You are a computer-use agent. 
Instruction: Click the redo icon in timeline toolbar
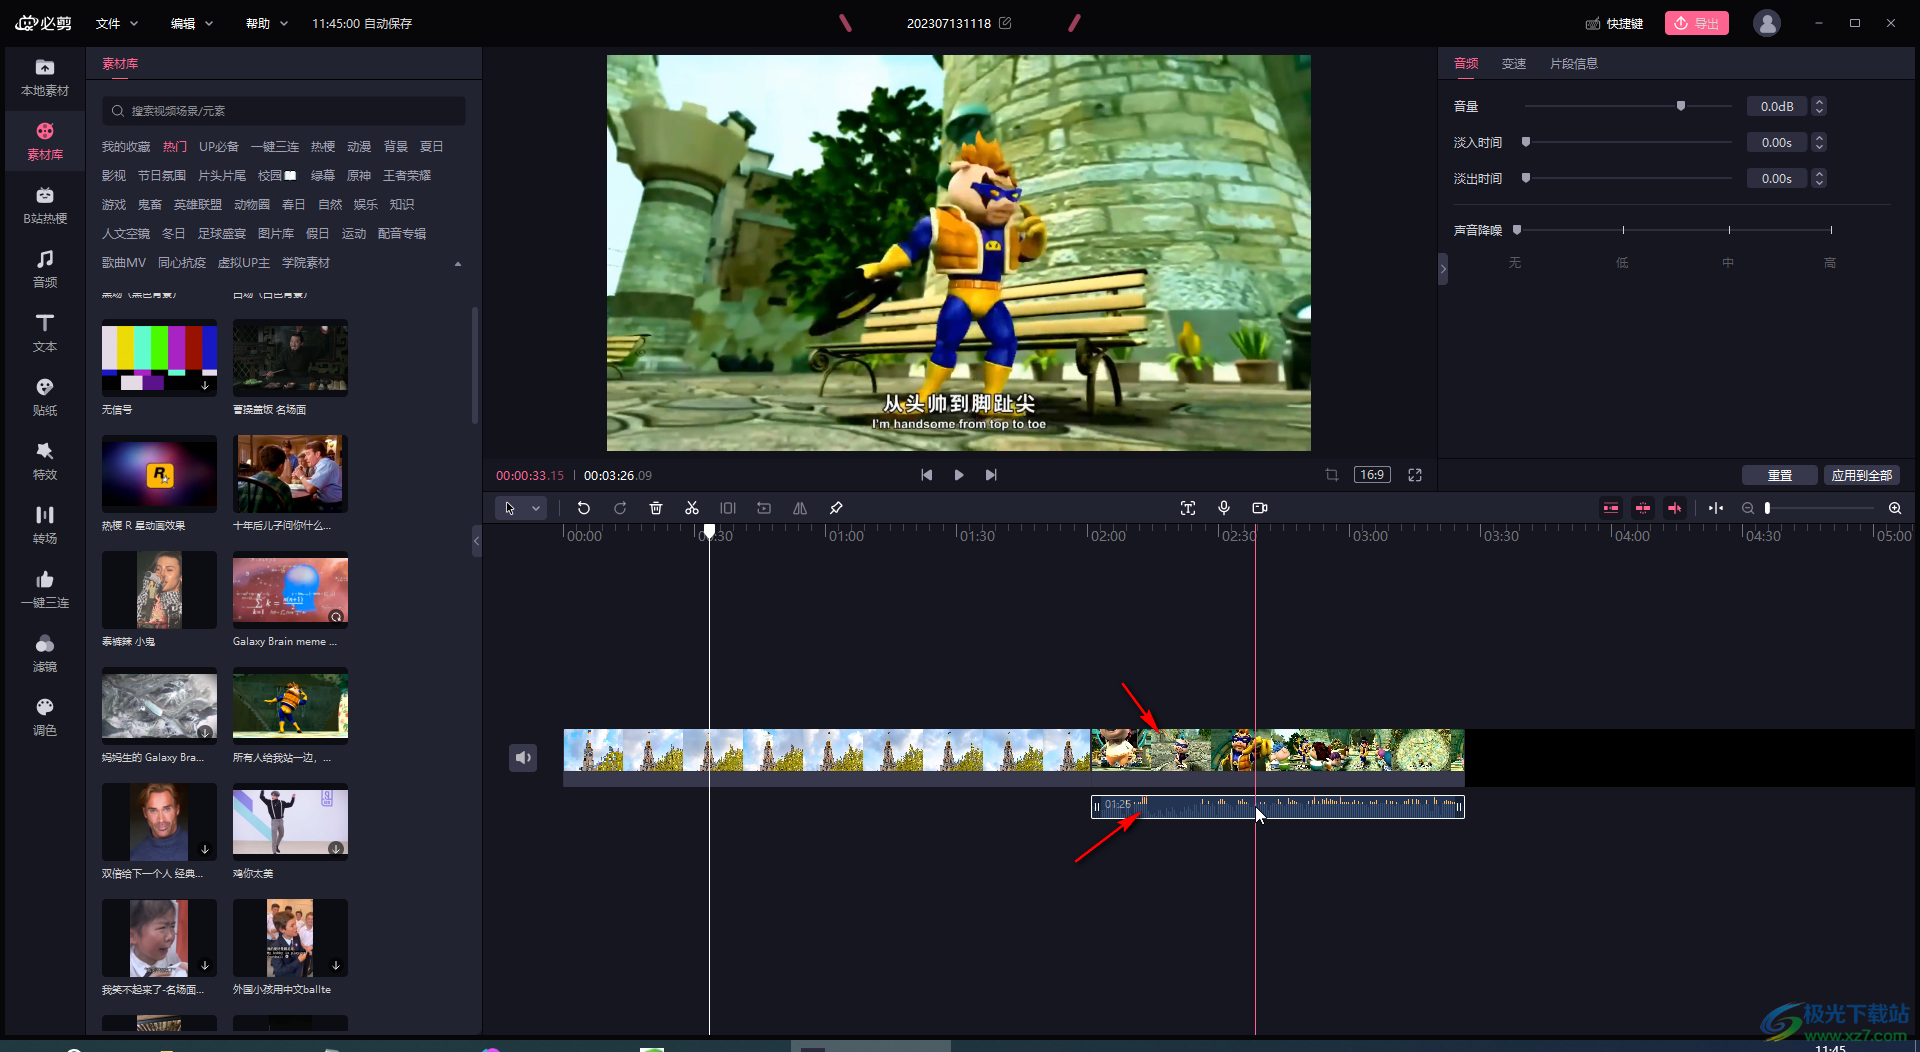tap(620, 508)
